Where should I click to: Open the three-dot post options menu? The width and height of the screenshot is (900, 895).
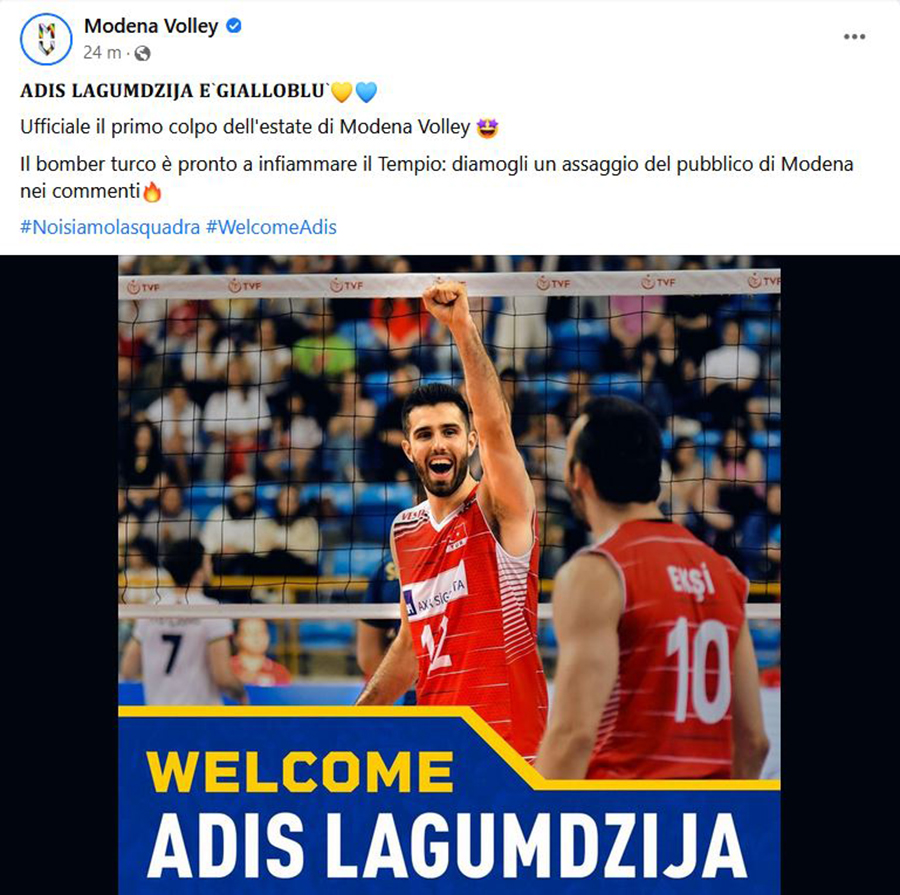tap(854, 37)
